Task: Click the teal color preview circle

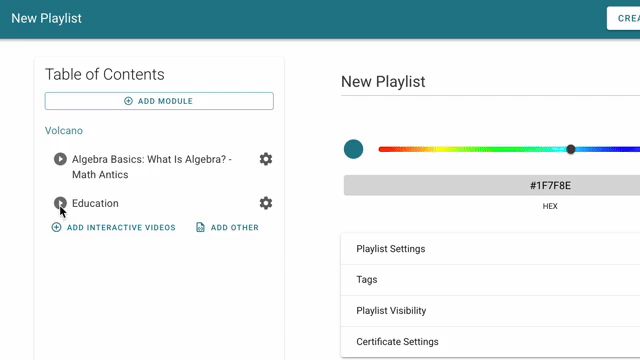Action: [353, 149]
